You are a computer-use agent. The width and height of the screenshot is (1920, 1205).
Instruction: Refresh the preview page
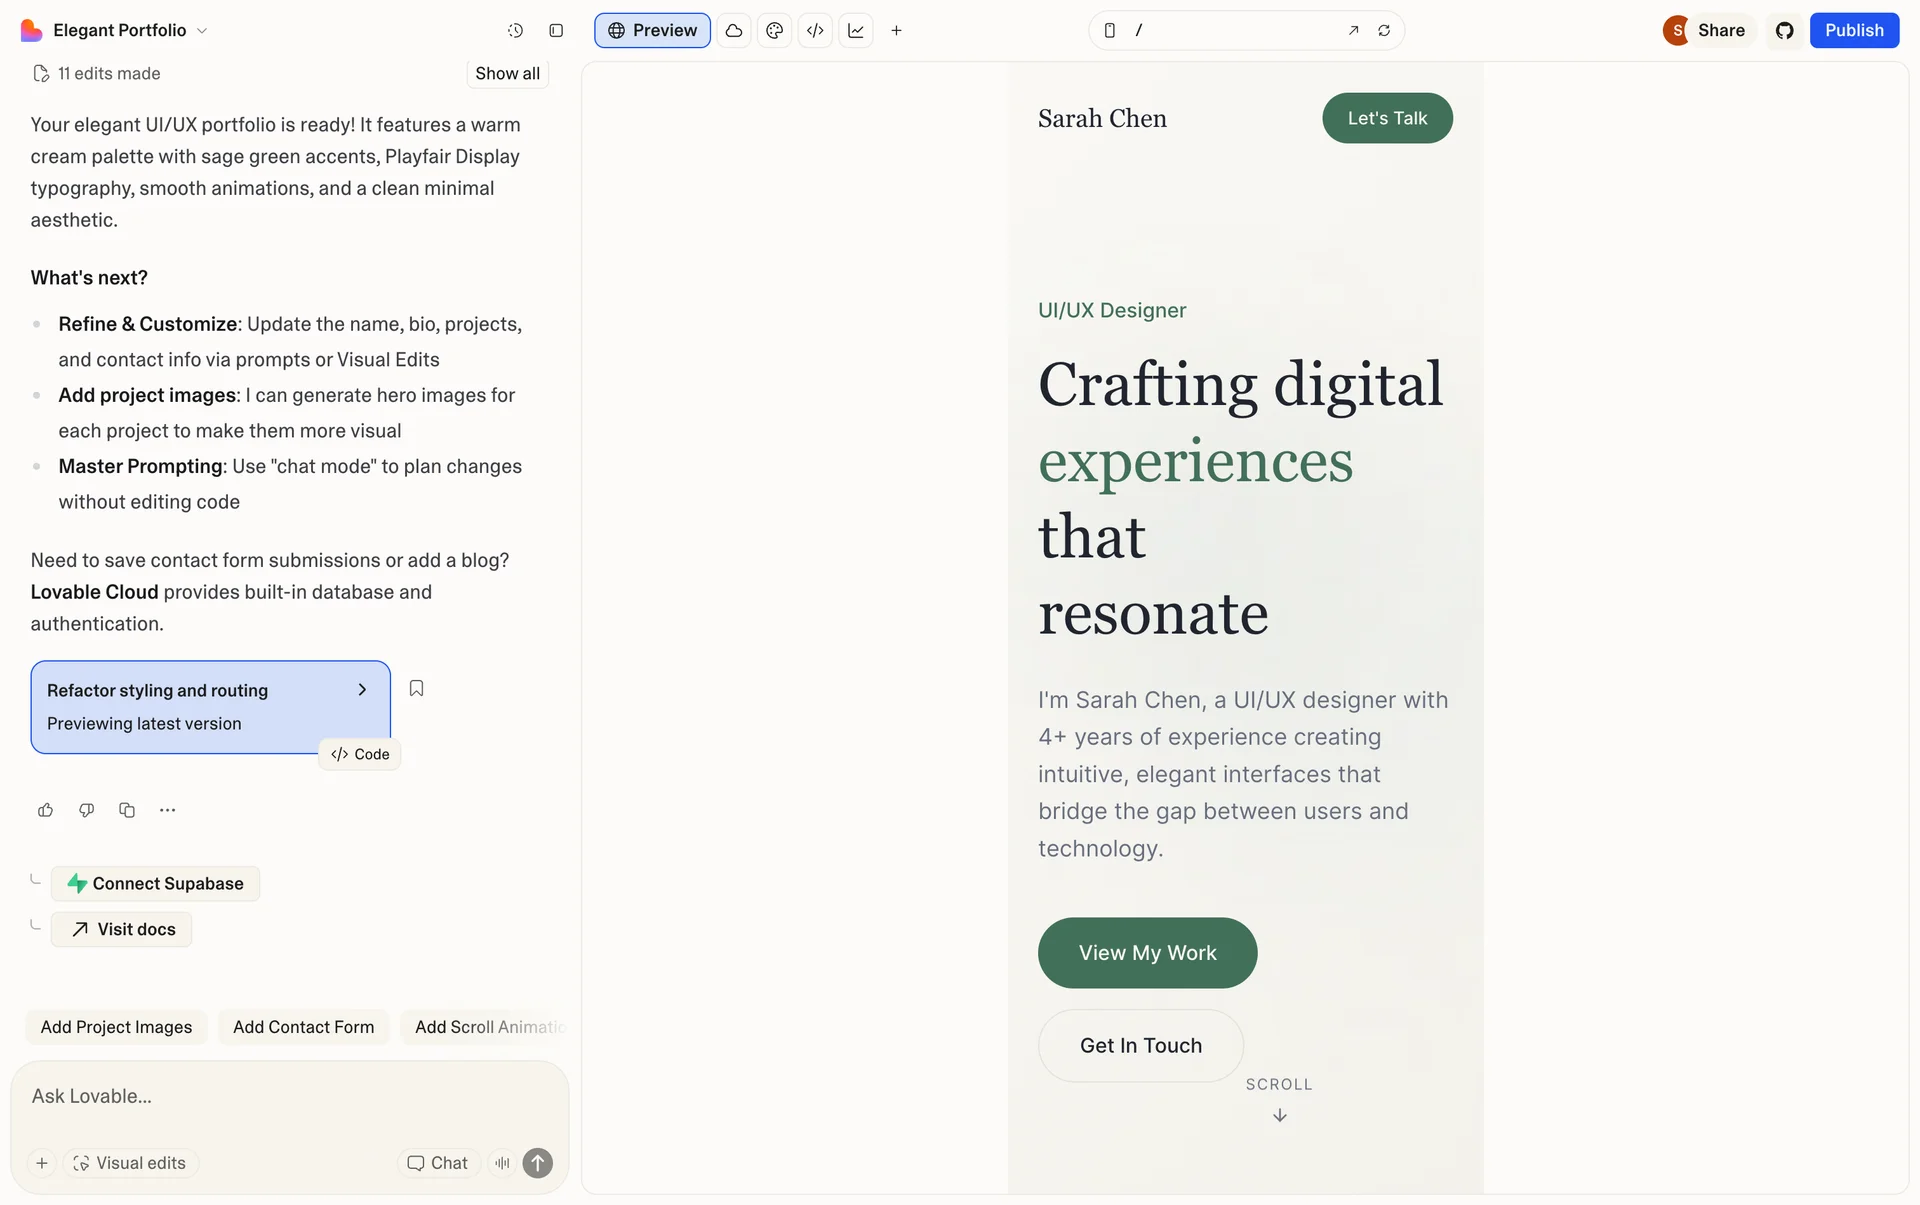(1384, 30)
